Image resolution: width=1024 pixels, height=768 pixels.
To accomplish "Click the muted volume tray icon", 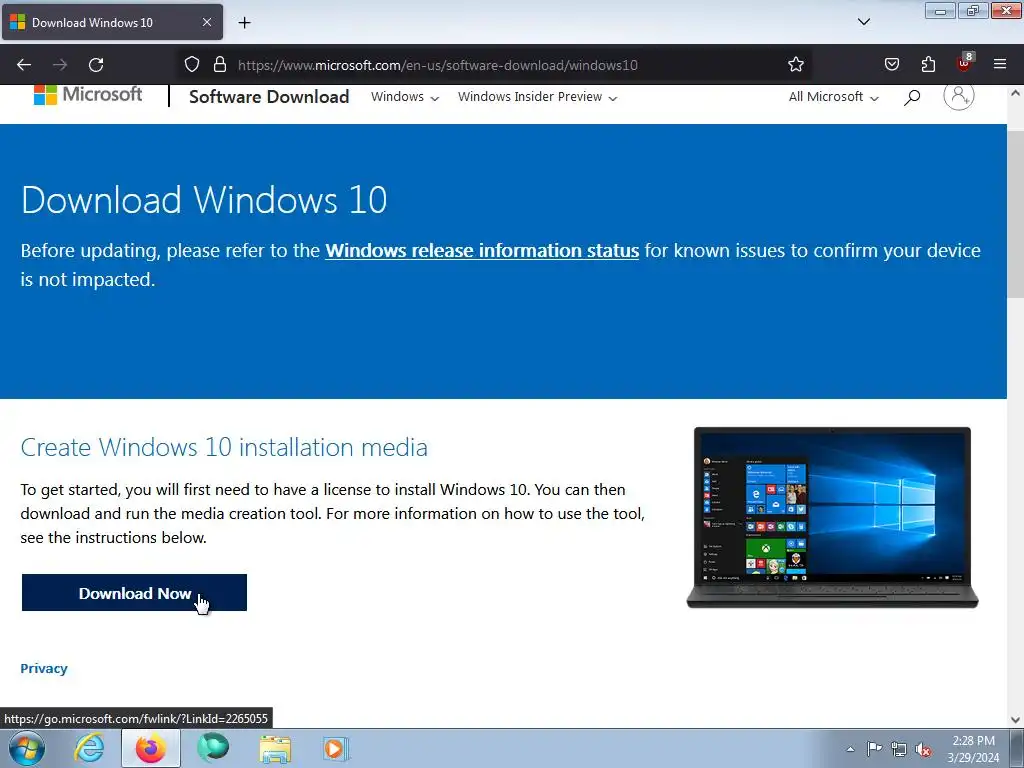I will pyautogui.click(x=923, y=750).
